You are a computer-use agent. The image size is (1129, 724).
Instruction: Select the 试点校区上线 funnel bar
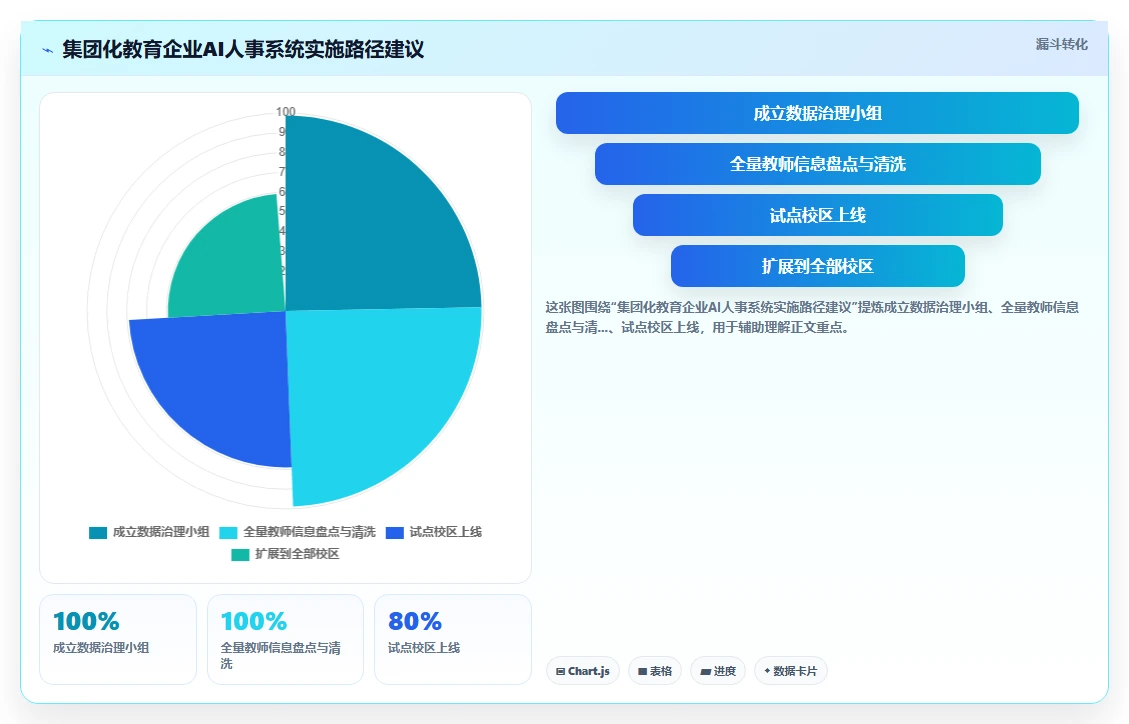tap(817, 215)
